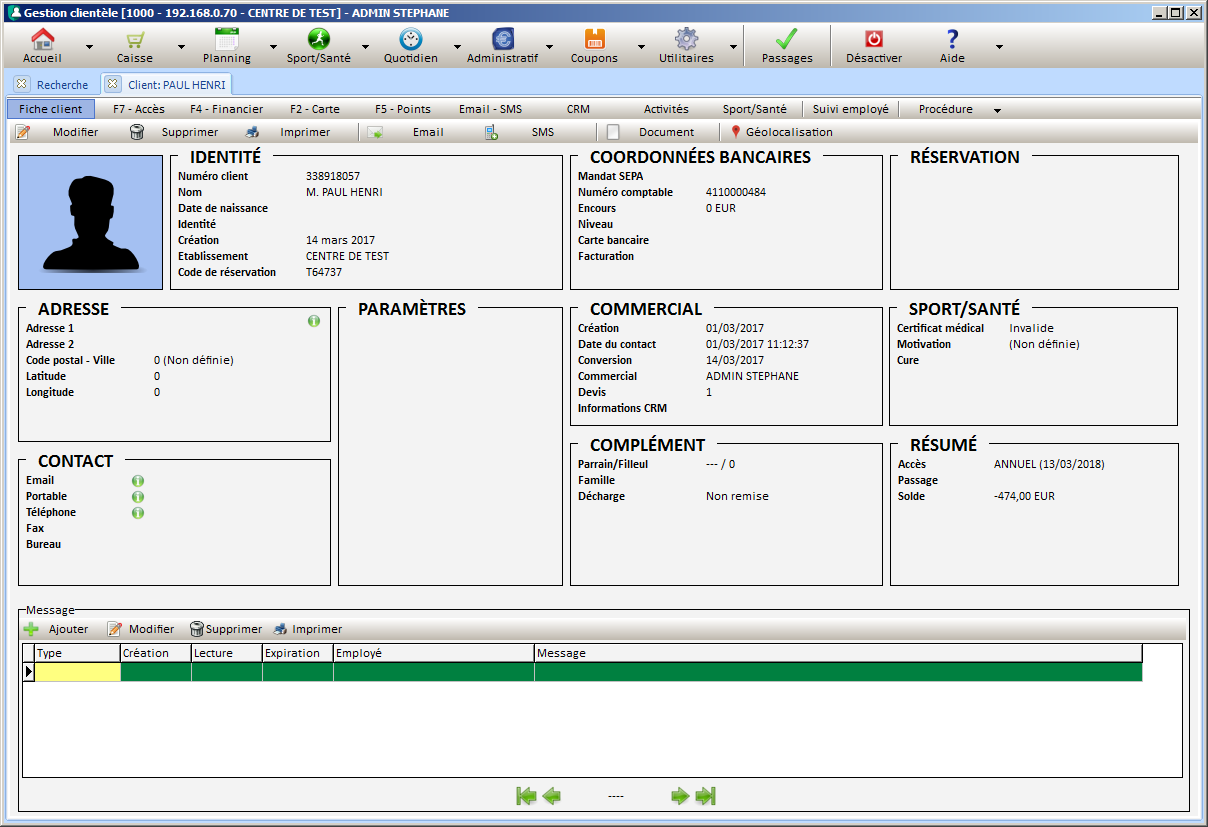
Task: Click the Document page icon
Action: 614,132
